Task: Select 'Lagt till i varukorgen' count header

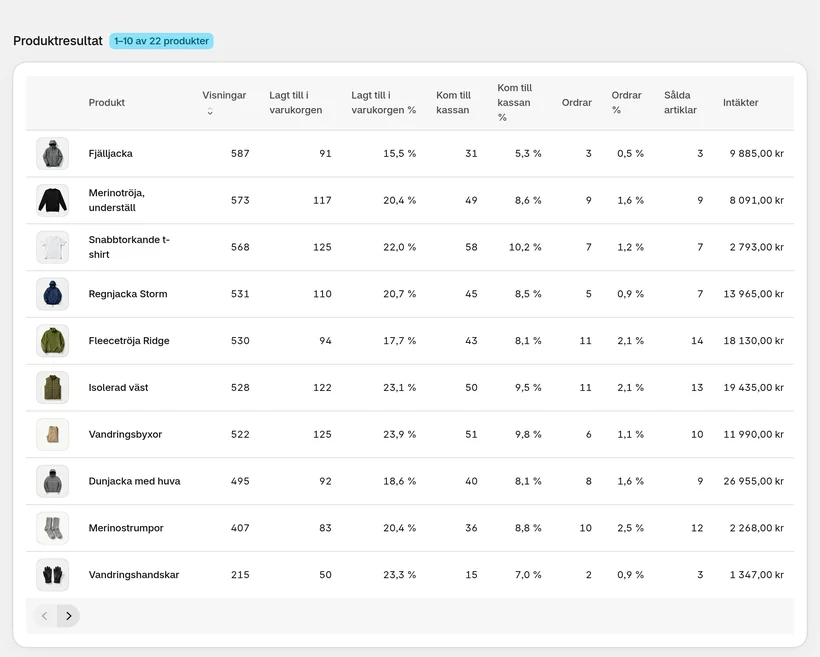Action: pyautogui.click(x=295, y=103)
